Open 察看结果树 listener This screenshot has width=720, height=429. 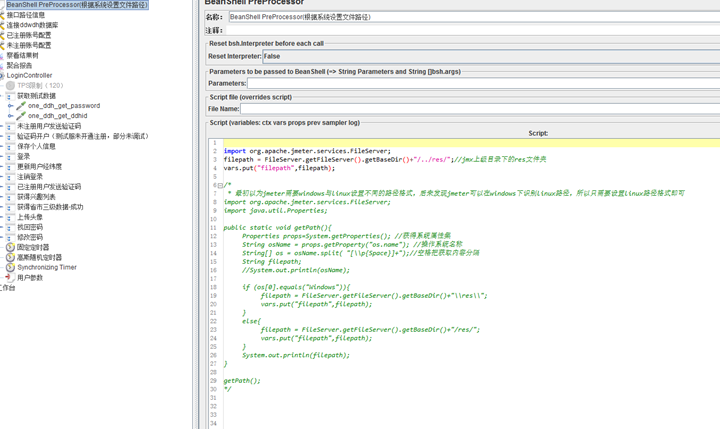click(x=22, y=56)
